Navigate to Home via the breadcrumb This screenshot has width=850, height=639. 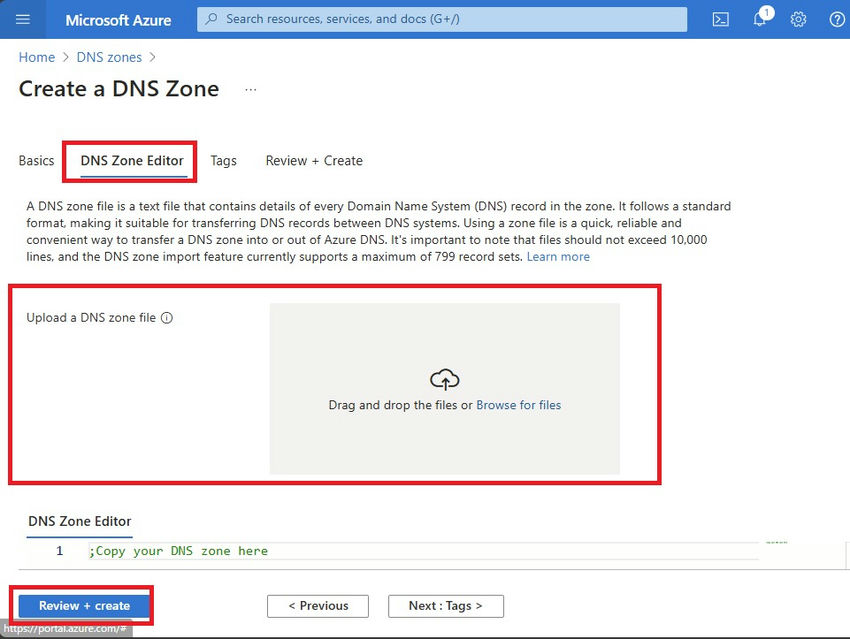(x=36, y=57)
